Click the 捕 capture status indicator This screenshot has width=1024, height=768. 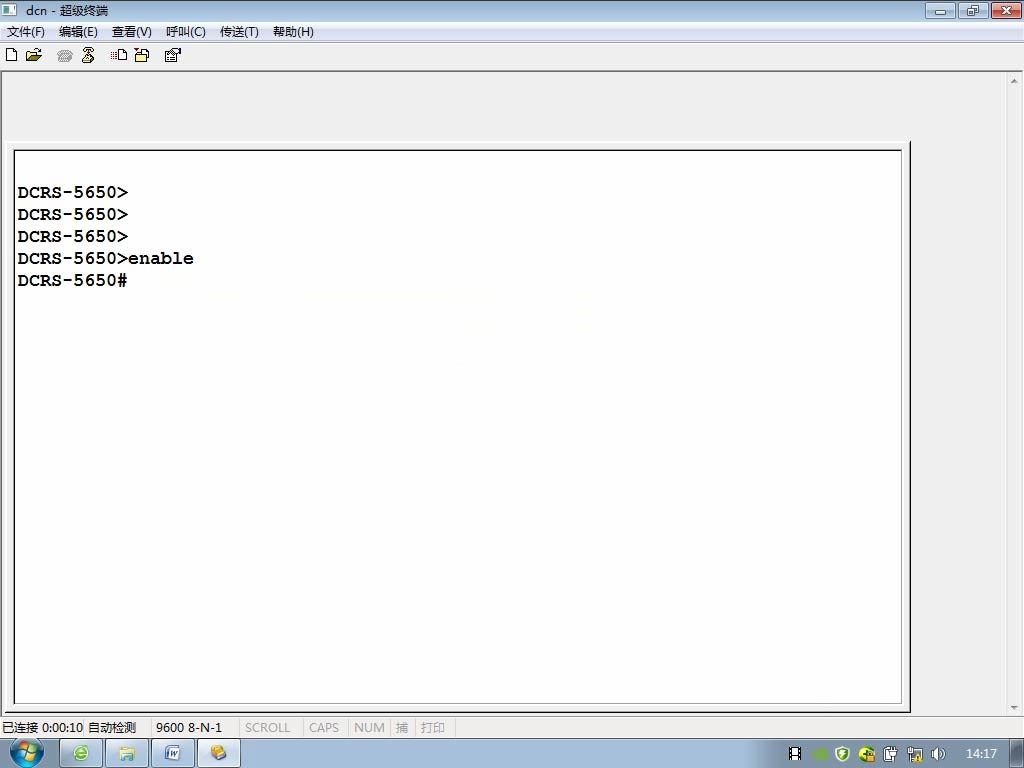(x=402, y=727)
